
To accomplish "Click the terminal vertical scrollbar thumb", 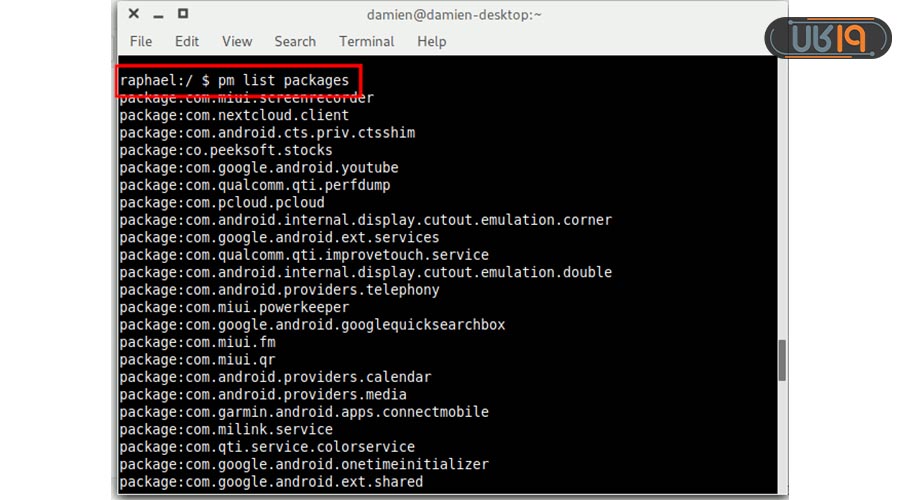I will pyautogui.click(x=782, y=360).
